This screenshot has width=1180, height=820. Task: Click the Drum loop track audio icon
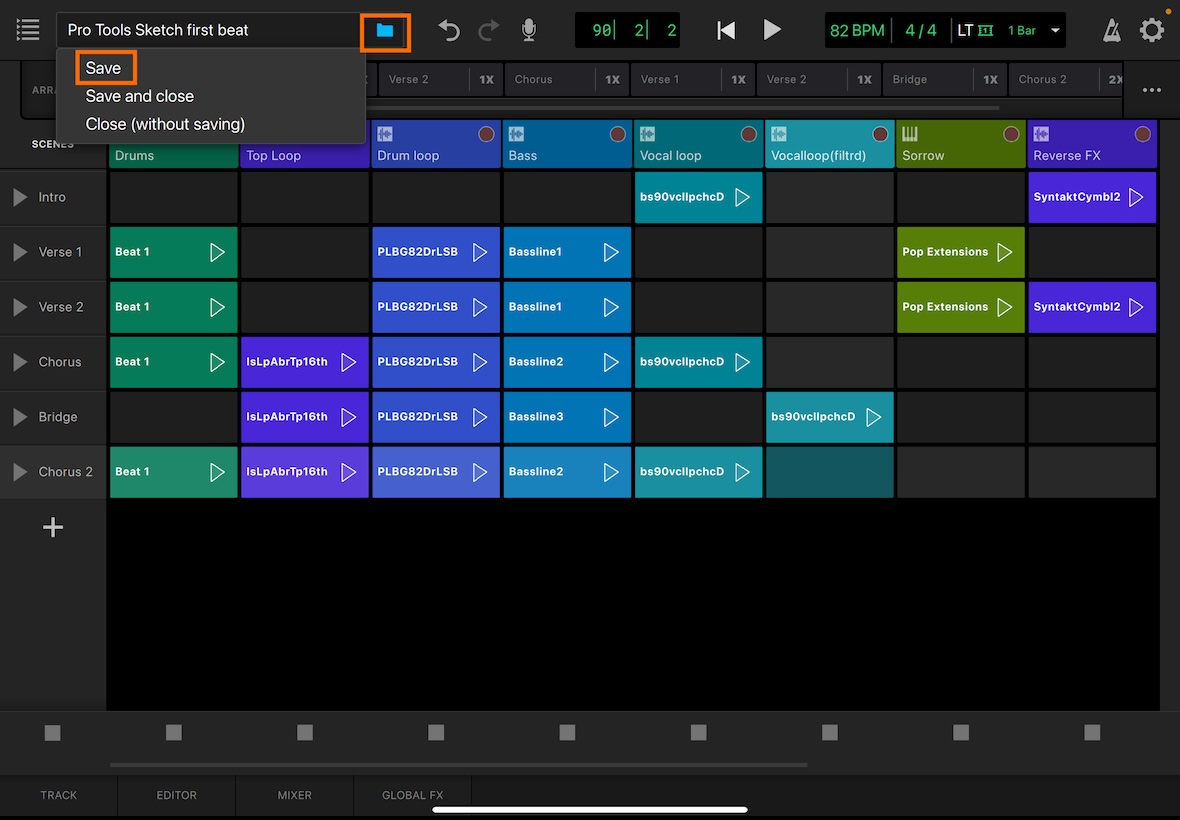point(385,134)
